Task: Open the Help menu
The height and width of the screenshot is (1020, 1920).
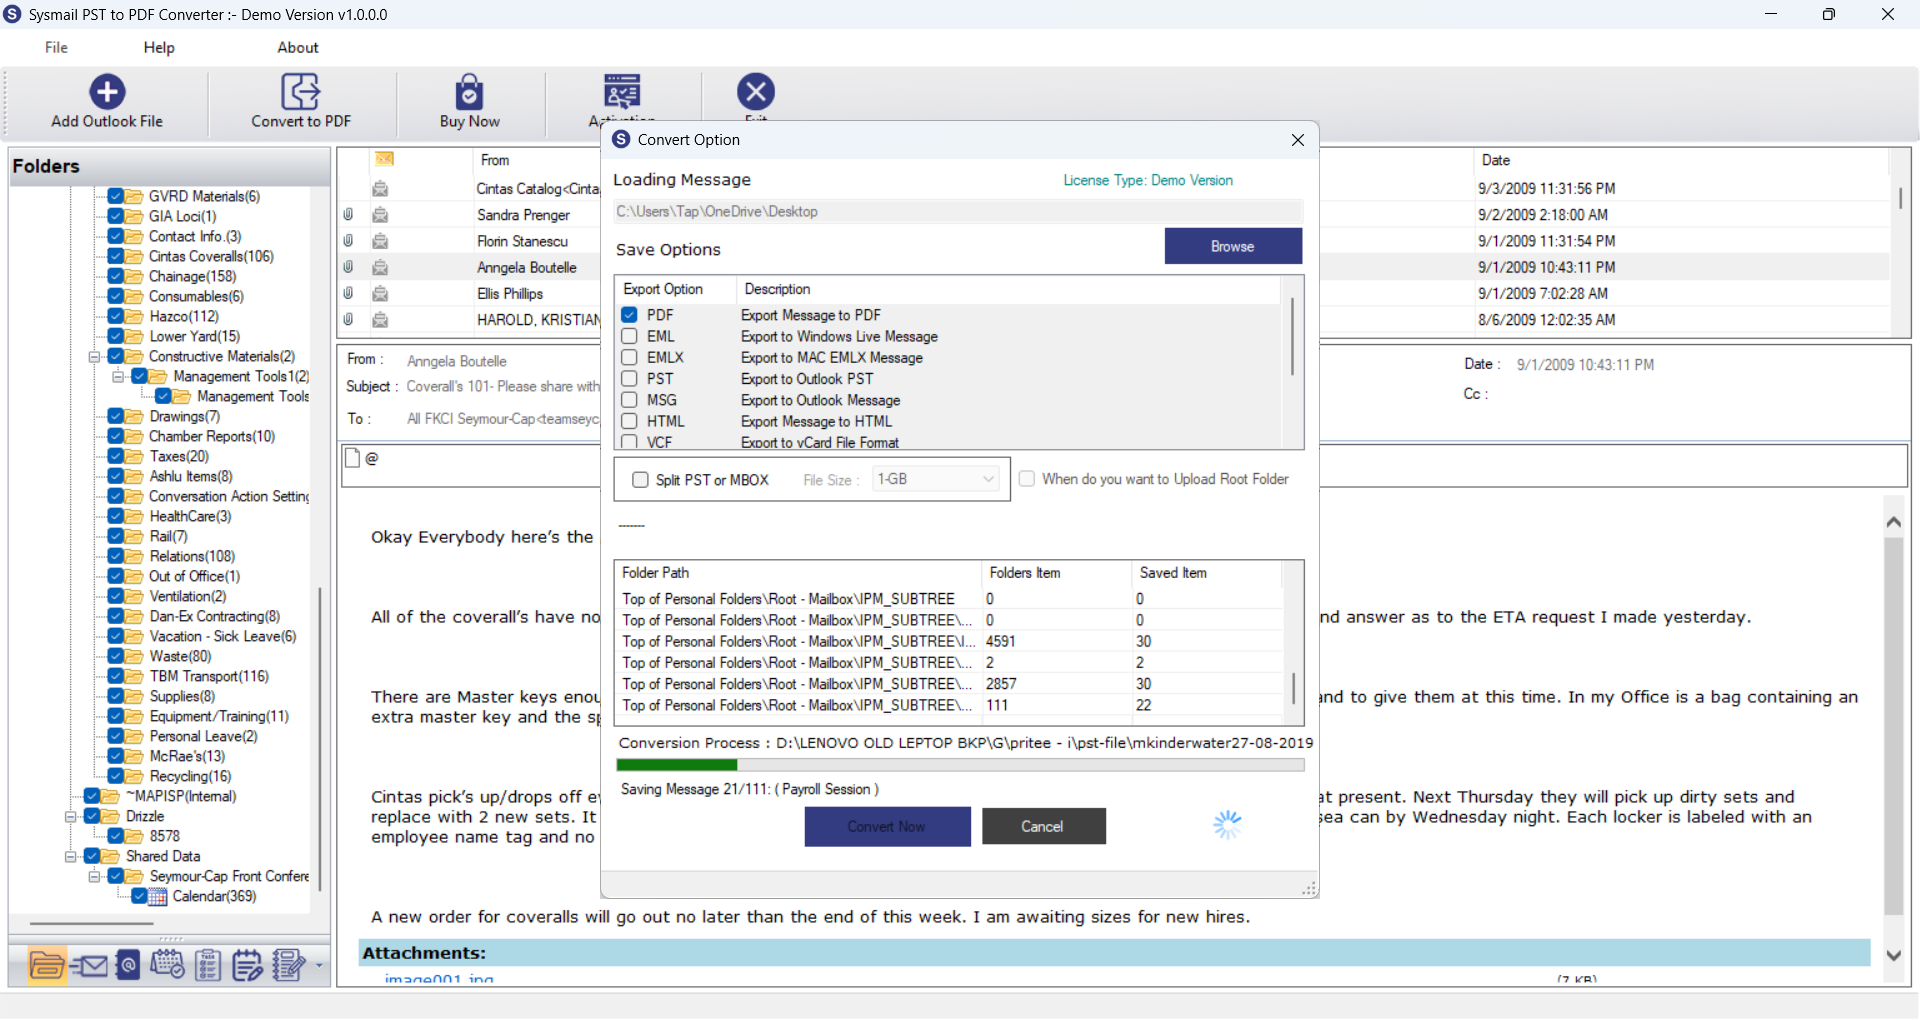Action: 159,48
